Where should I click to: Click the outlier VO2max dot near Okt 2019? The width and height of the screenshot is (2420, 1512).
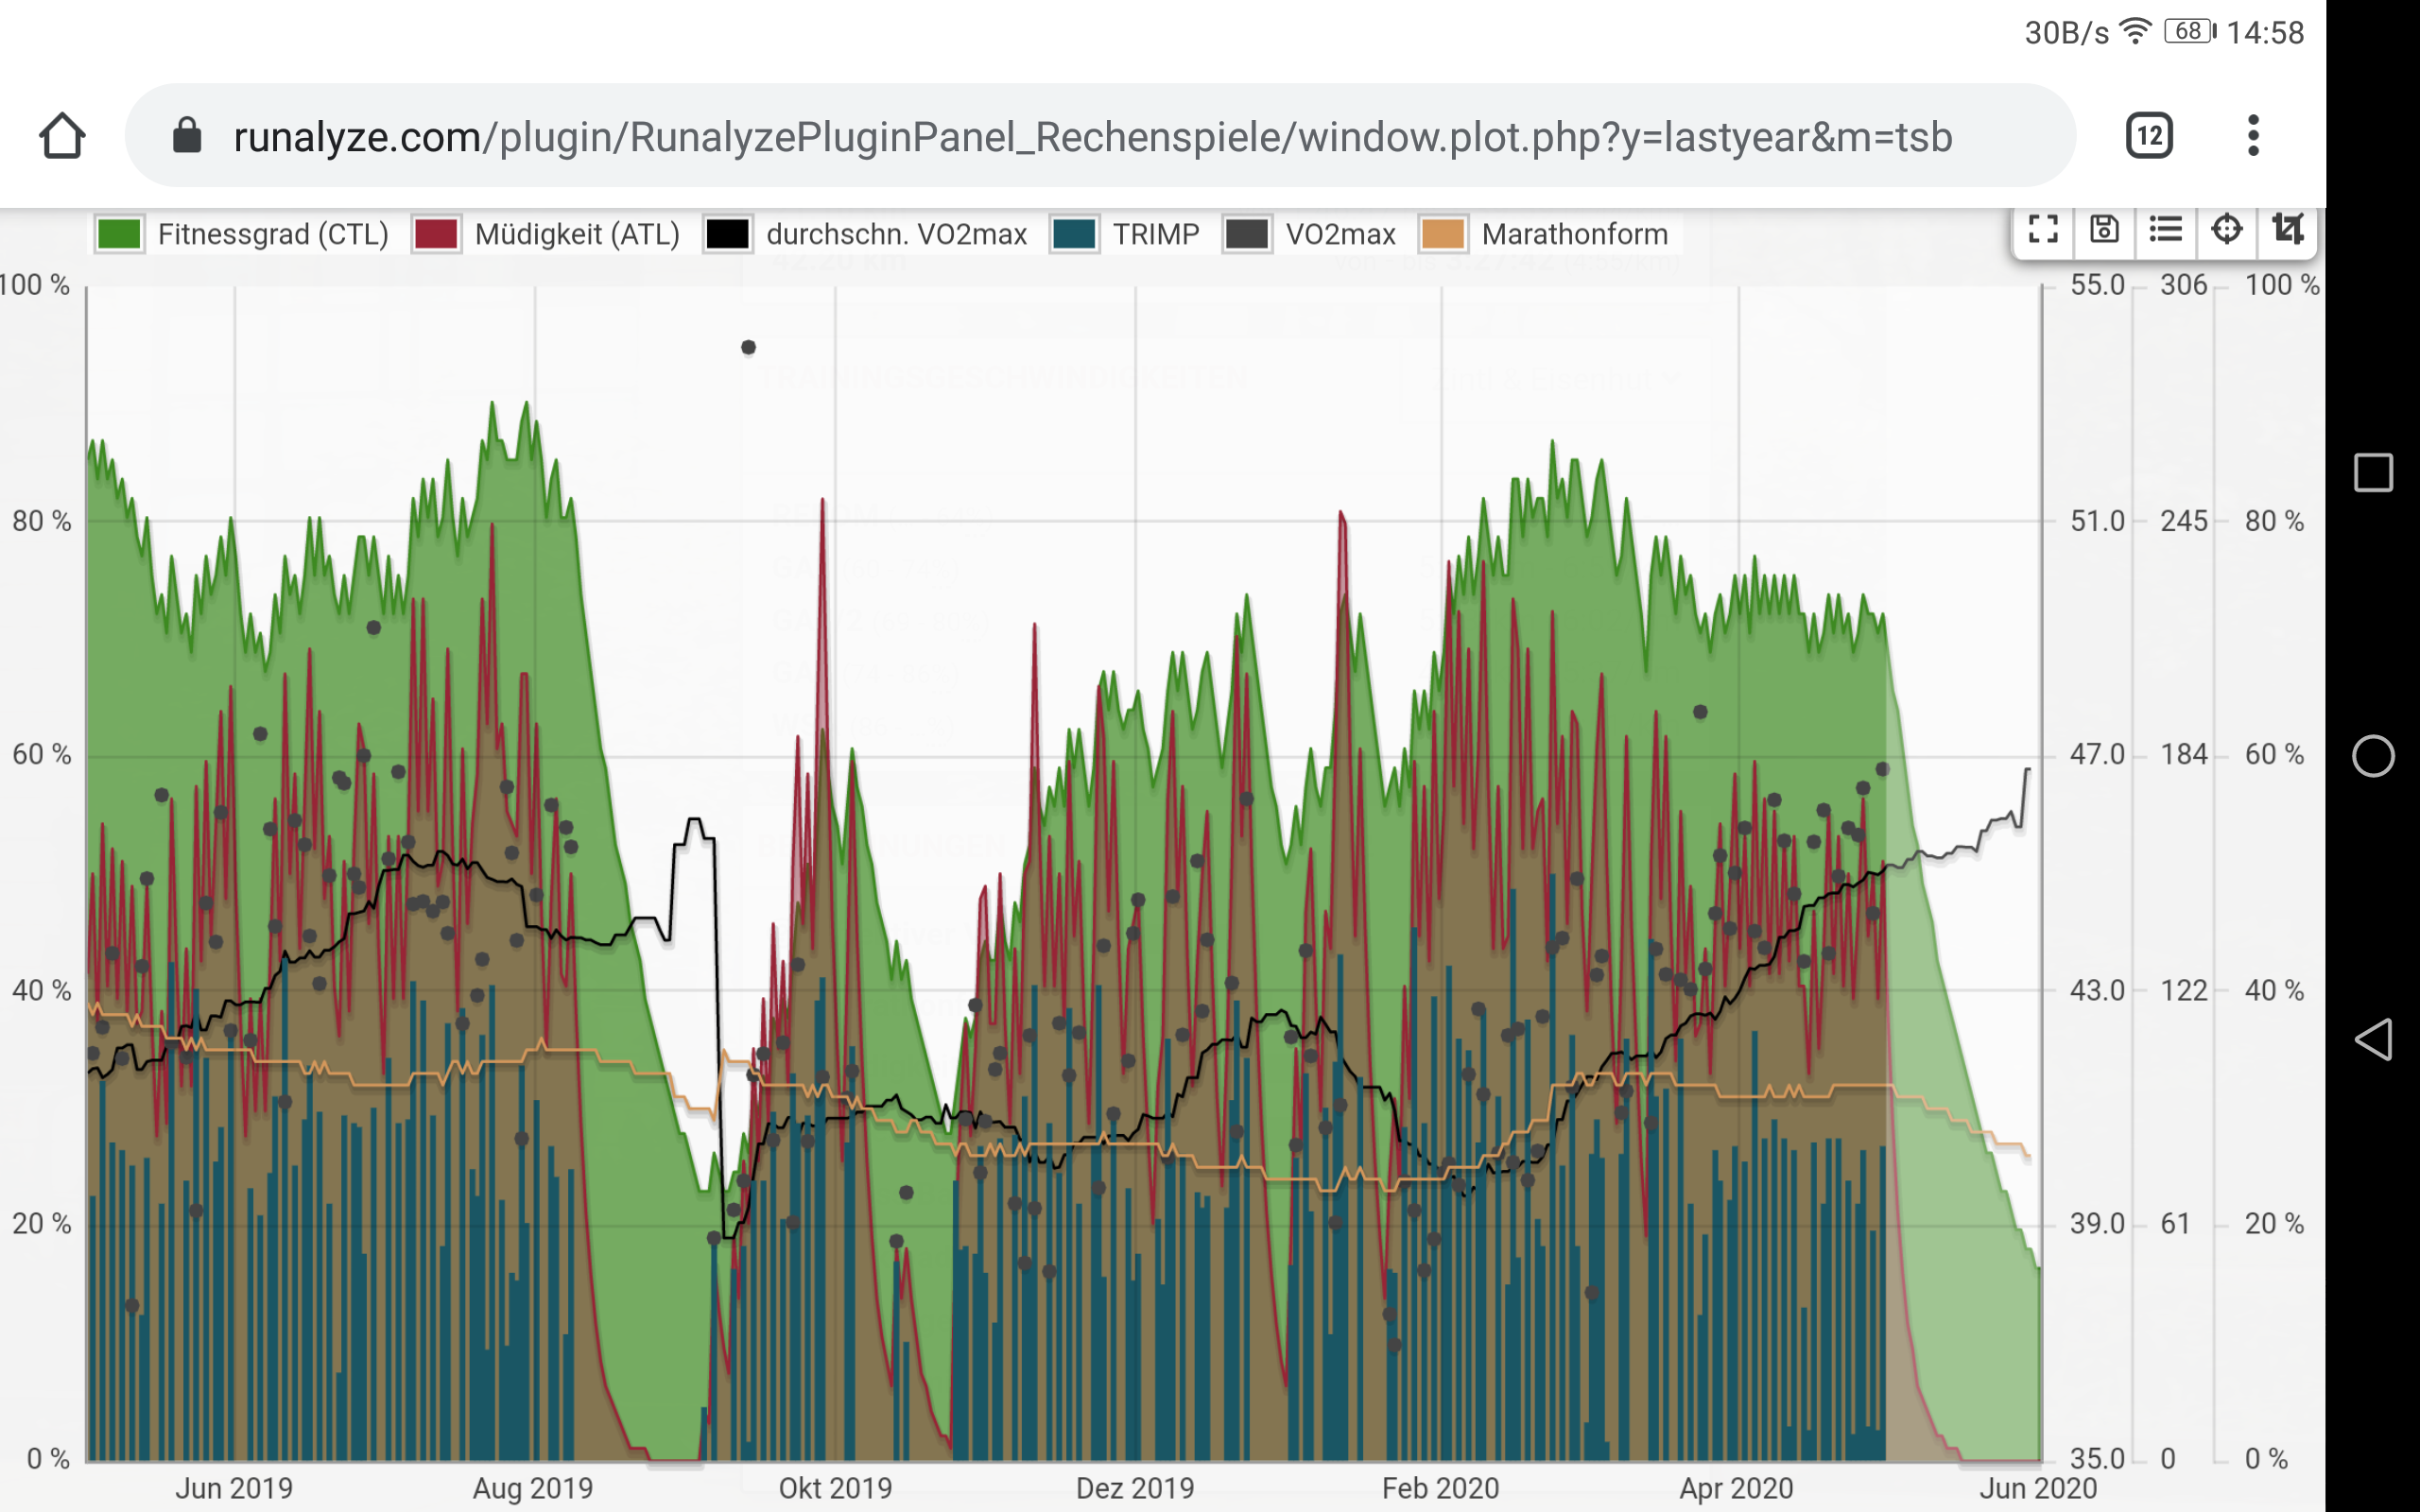(748, 347)
